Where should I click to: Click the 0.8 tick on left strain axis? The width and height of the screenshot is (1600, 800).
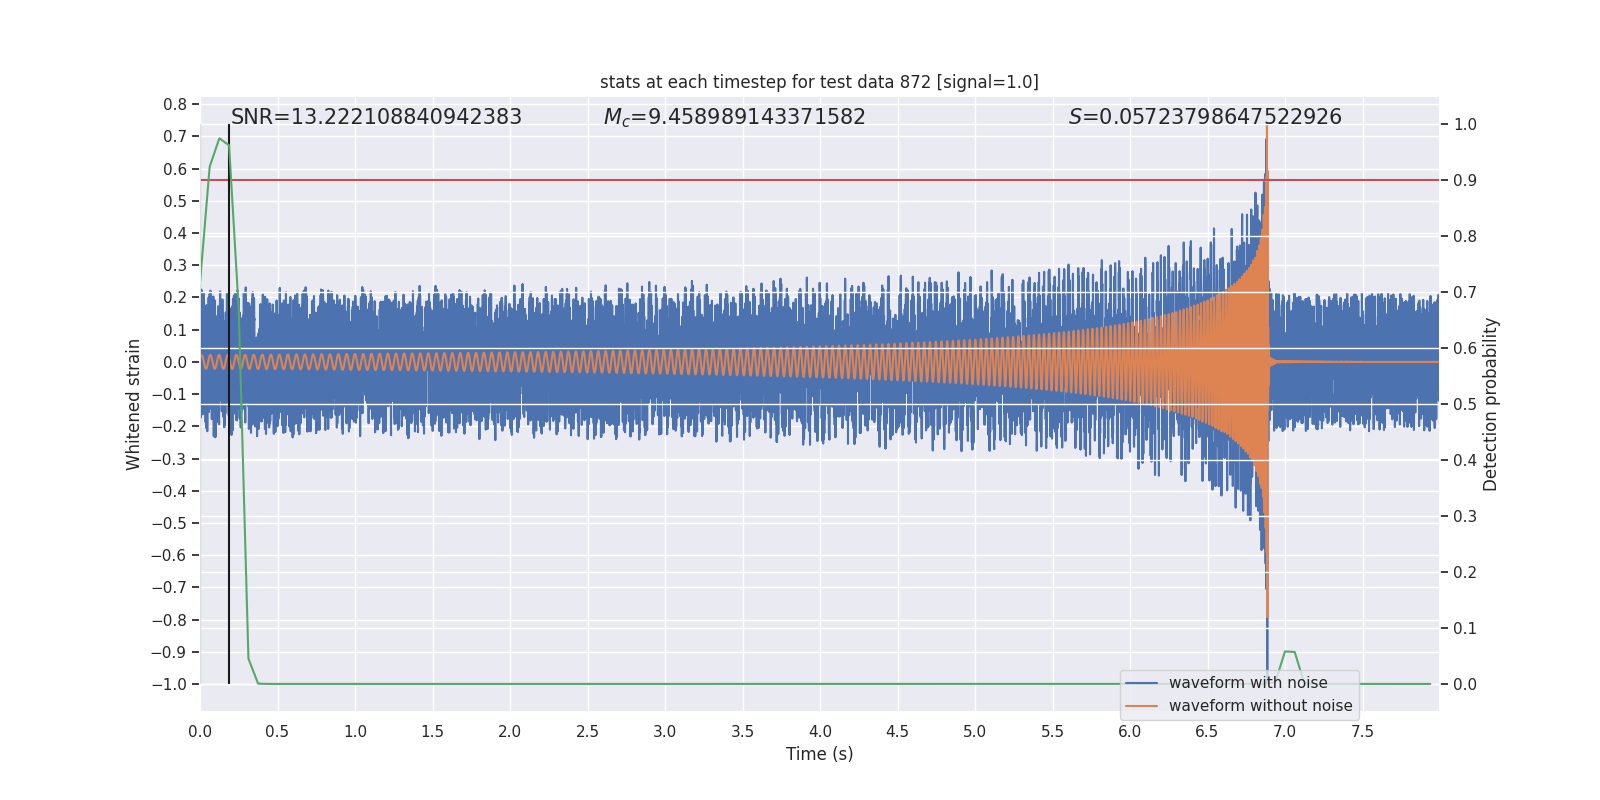[x=175, y=104]
